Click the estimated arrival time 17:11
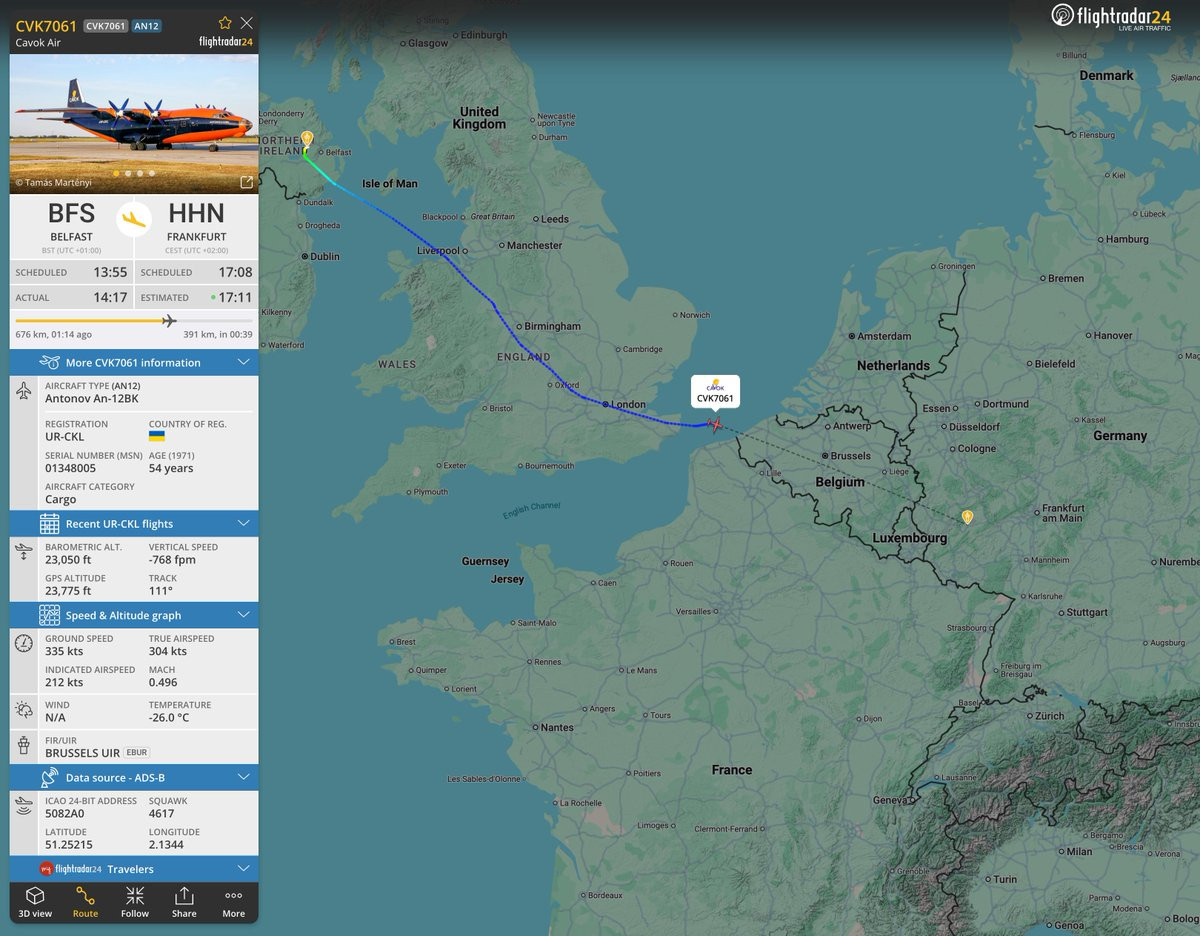1200x936 pixels. [x=236, y=298]
